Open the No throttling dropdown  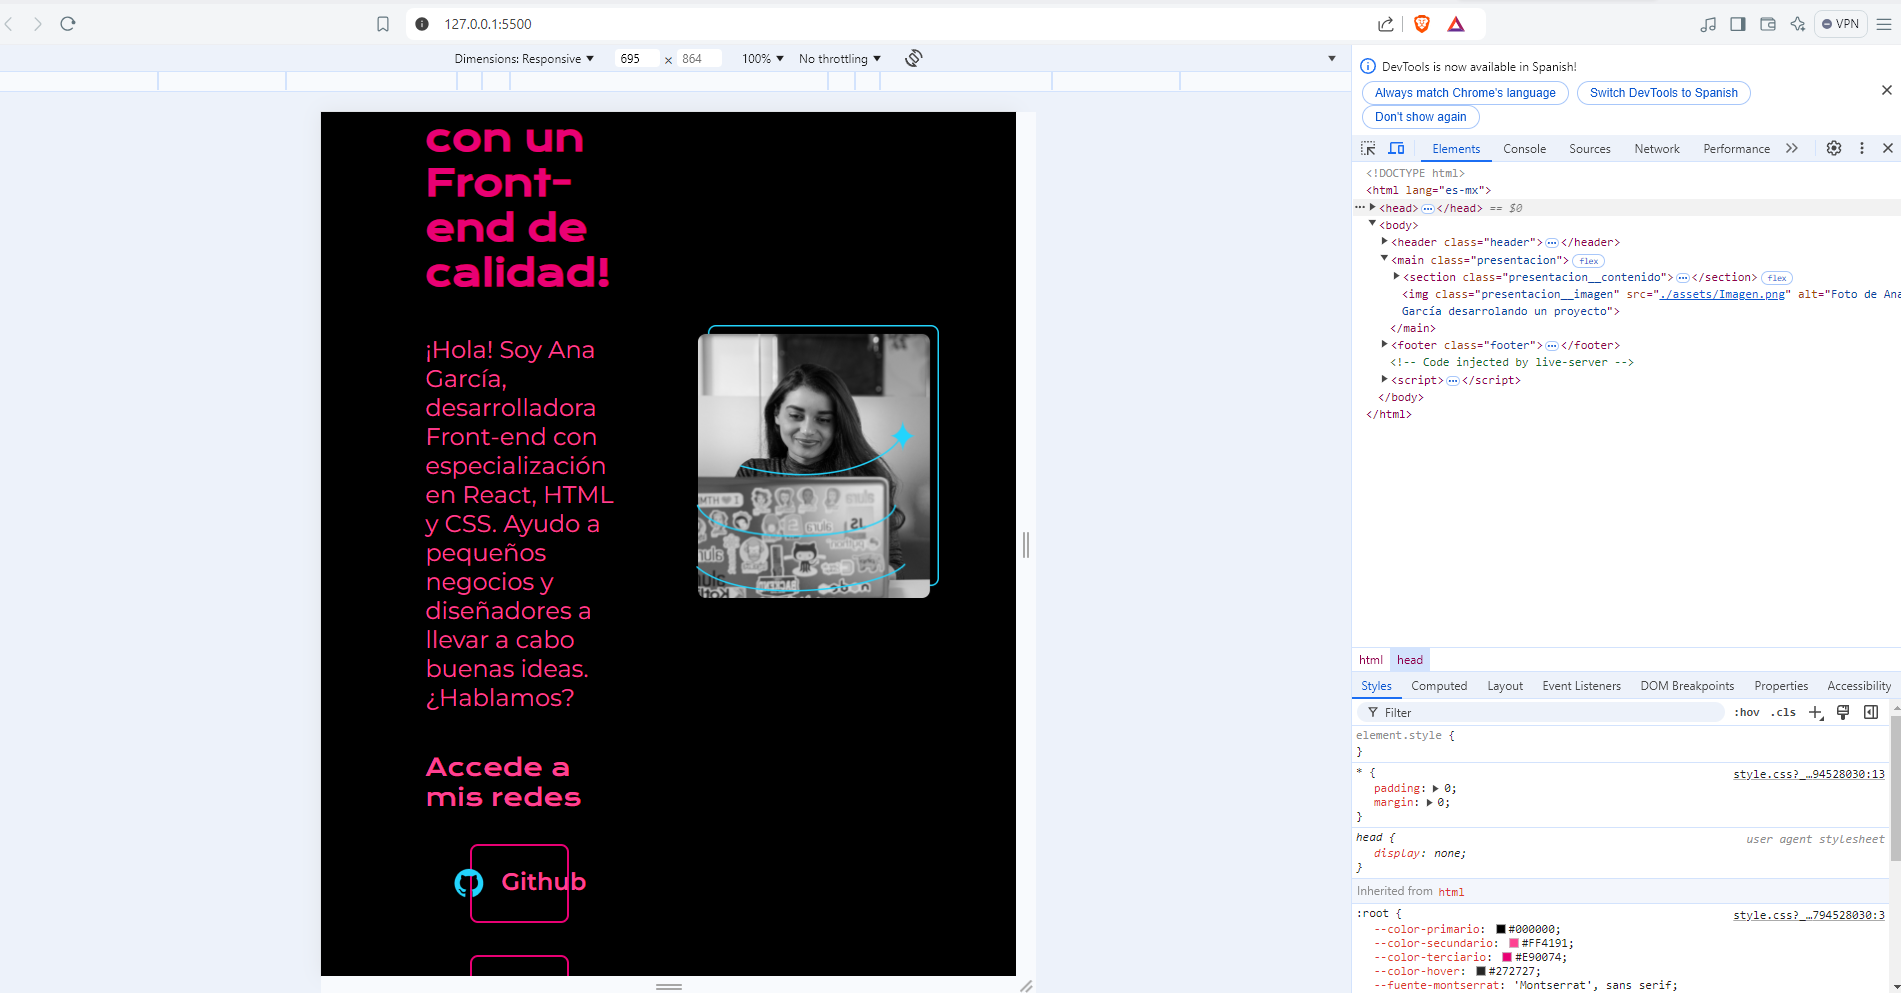tap(840, 59)
